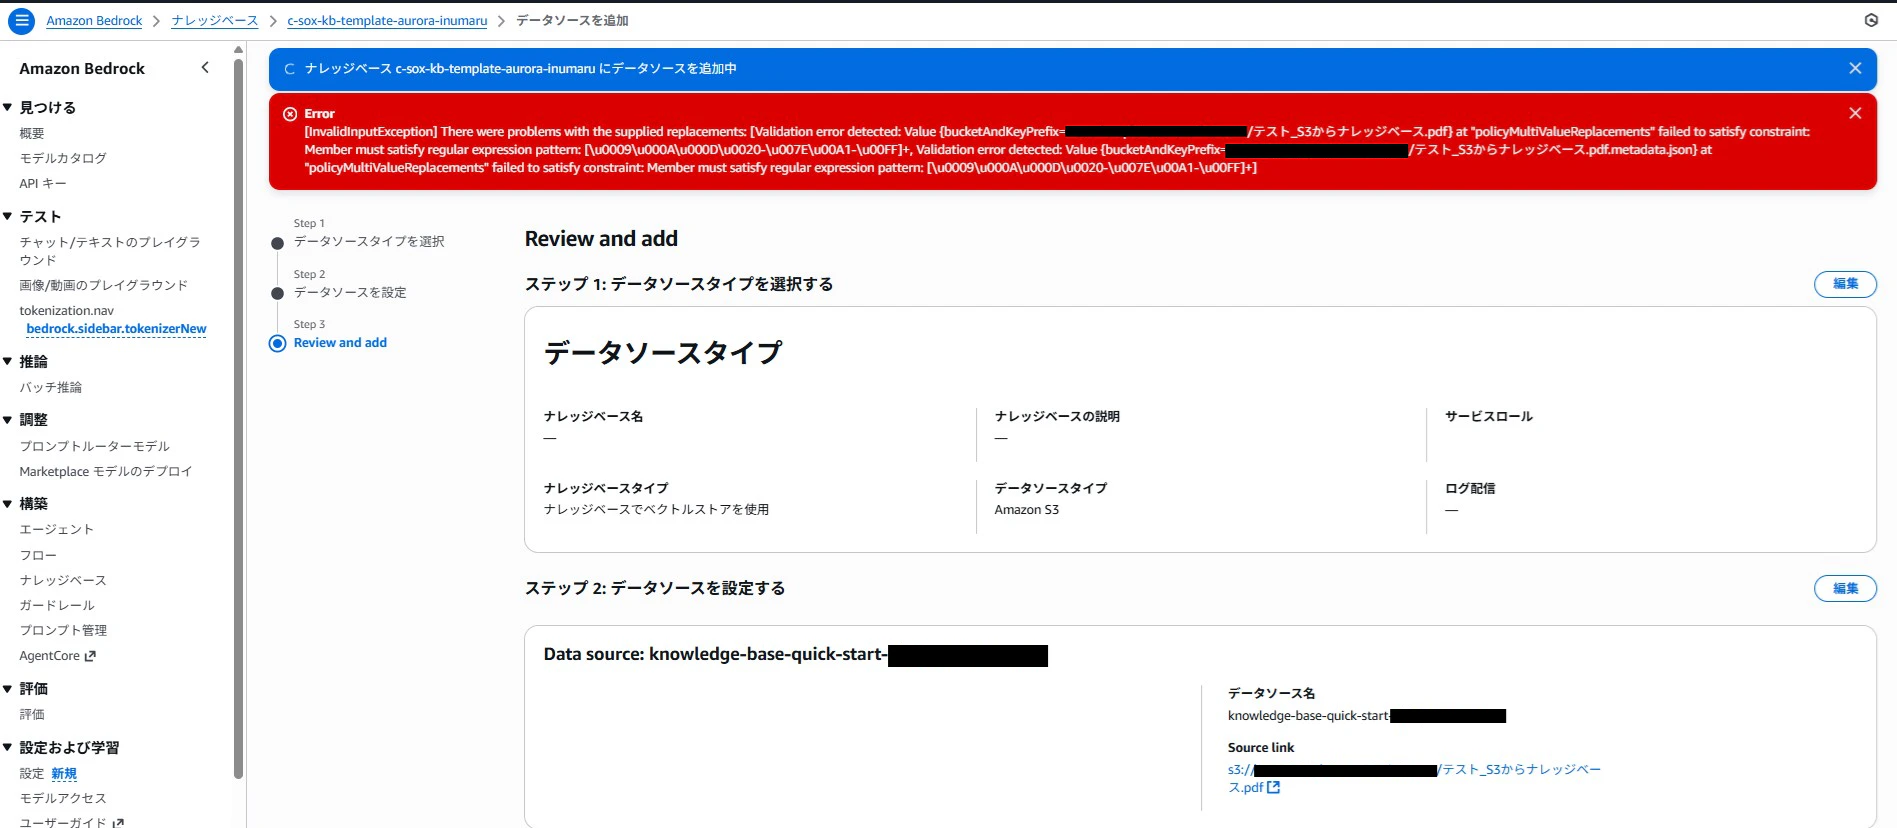Collapse the 設定および学習 section
This screenshot has height=828, width=1897.
(8, 748)
